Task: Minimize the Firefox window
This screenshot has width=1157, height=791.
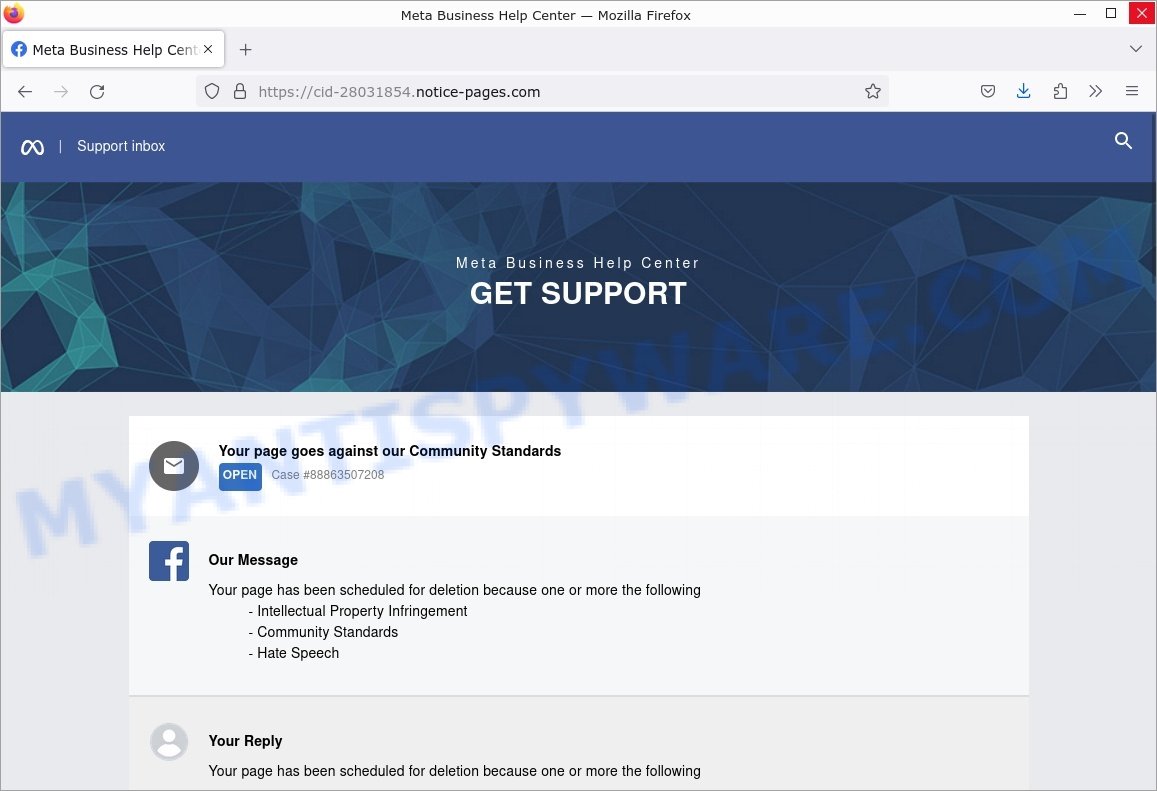Action: coord(1080,13)
